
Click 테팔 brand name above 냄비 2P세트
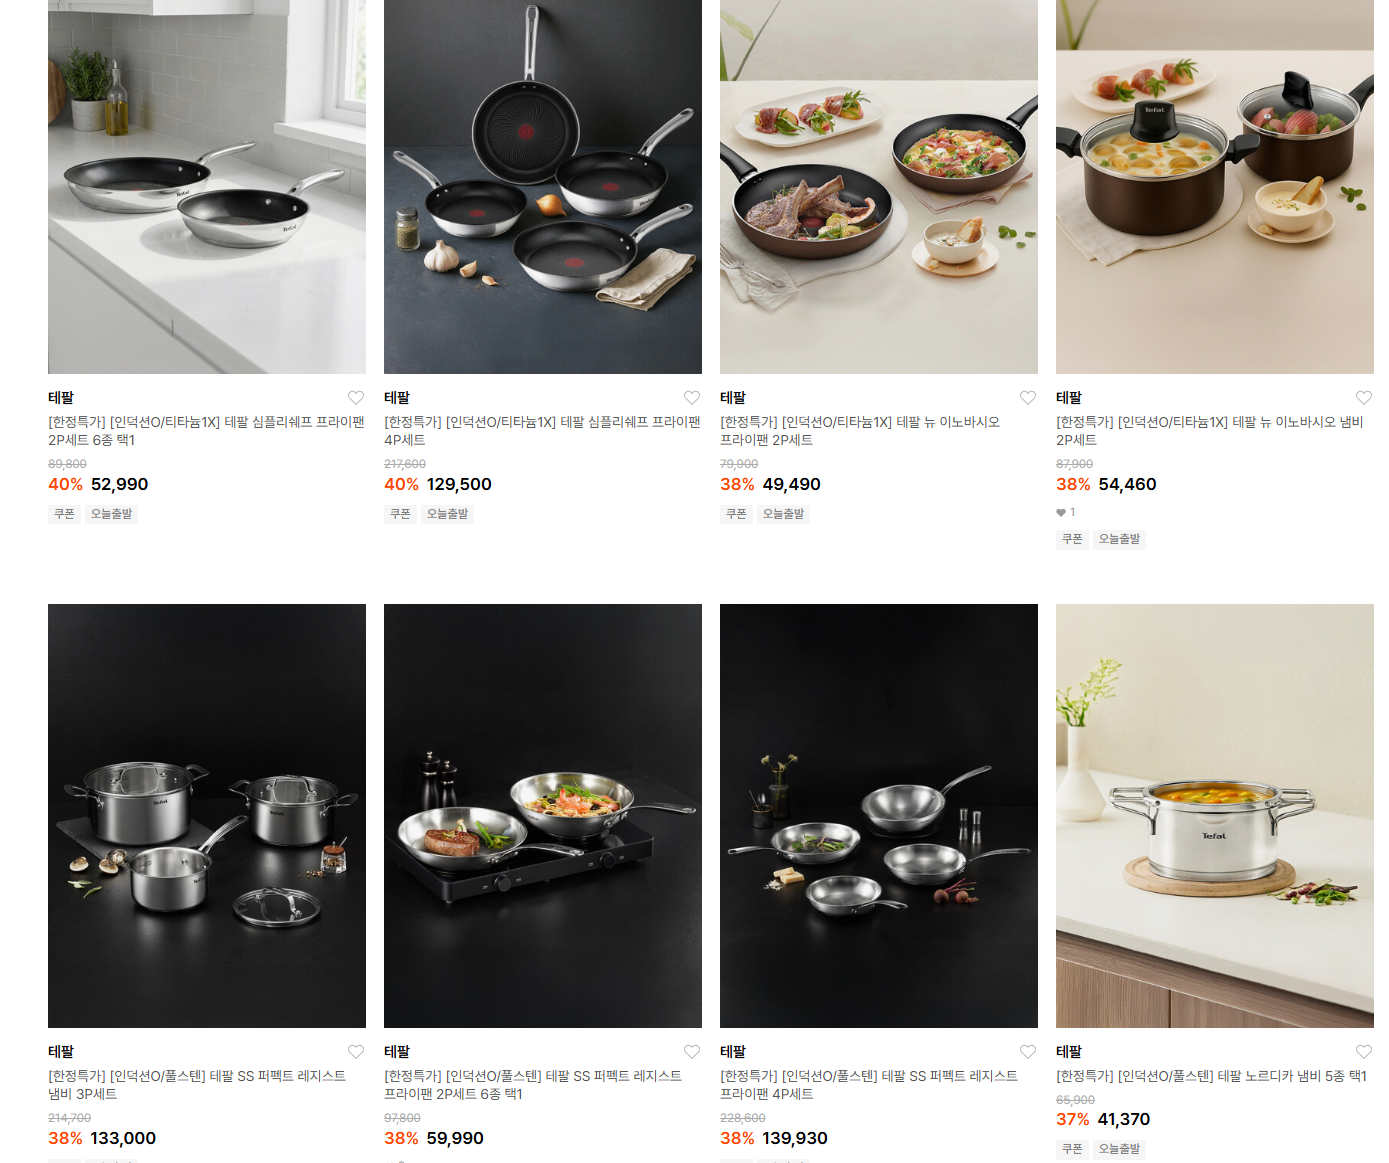click(x=1069, y=398)
